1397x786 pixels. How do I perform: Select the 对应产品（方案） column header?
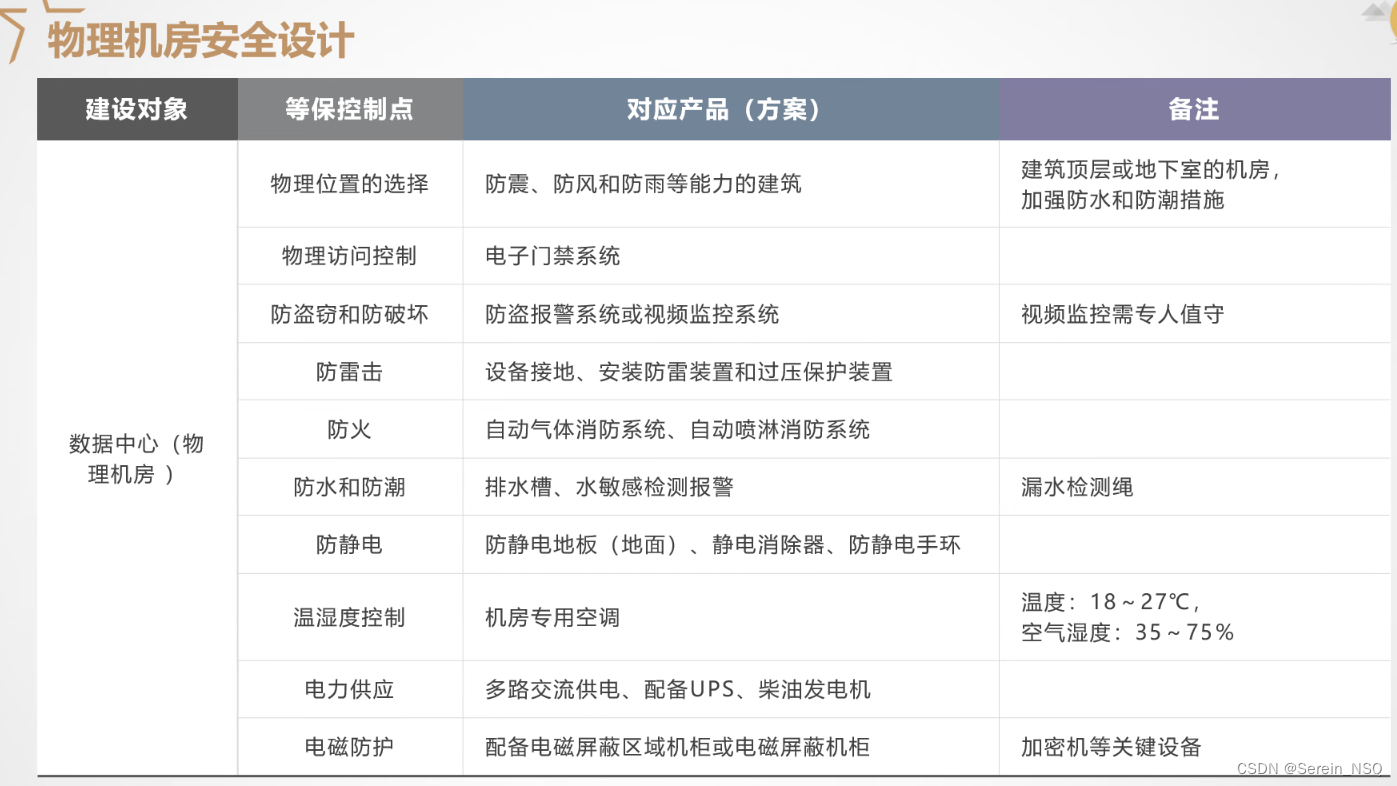click(731, 109)
